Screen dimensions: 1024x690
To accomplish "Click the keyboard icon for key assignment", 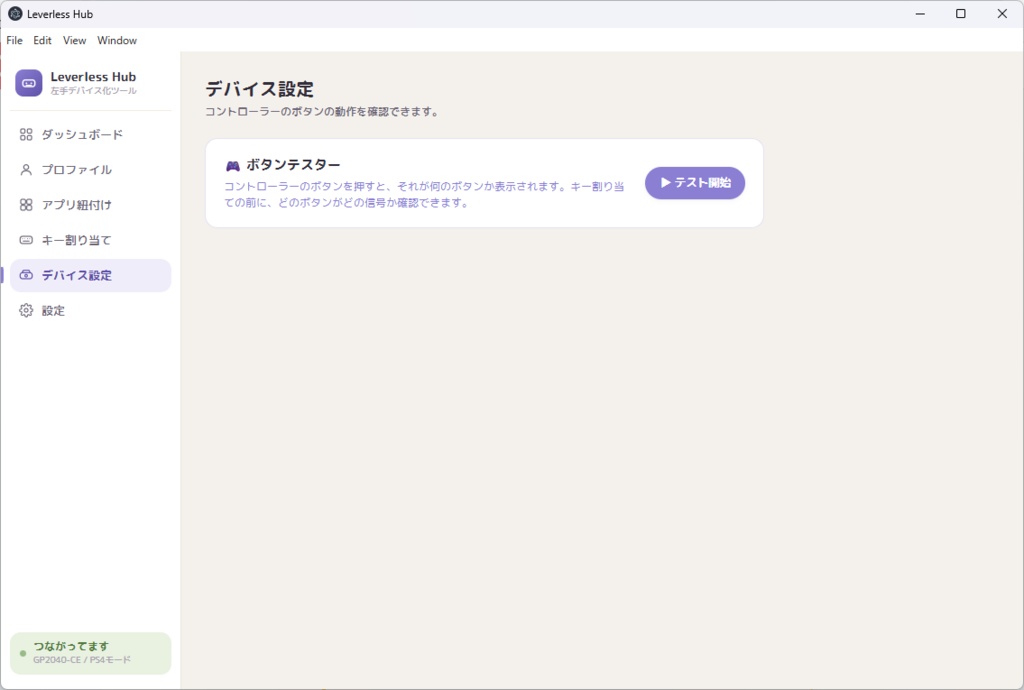I will coord(26,240).
